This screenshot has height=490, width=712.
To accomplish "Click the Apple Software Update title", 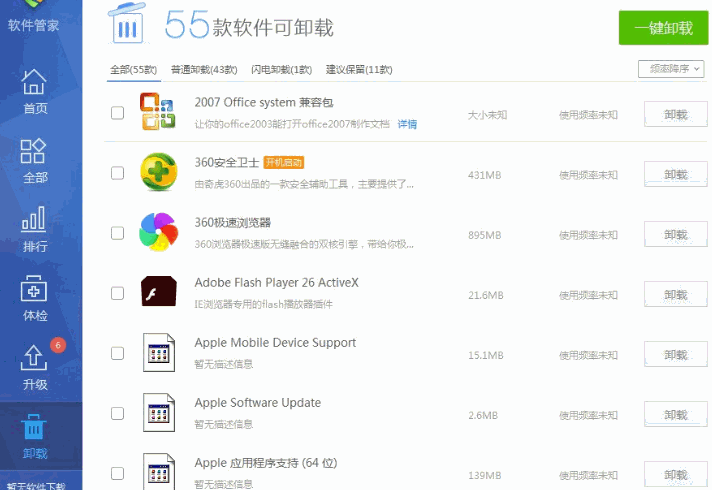I will pyautogui.click(x=257, y=403).
